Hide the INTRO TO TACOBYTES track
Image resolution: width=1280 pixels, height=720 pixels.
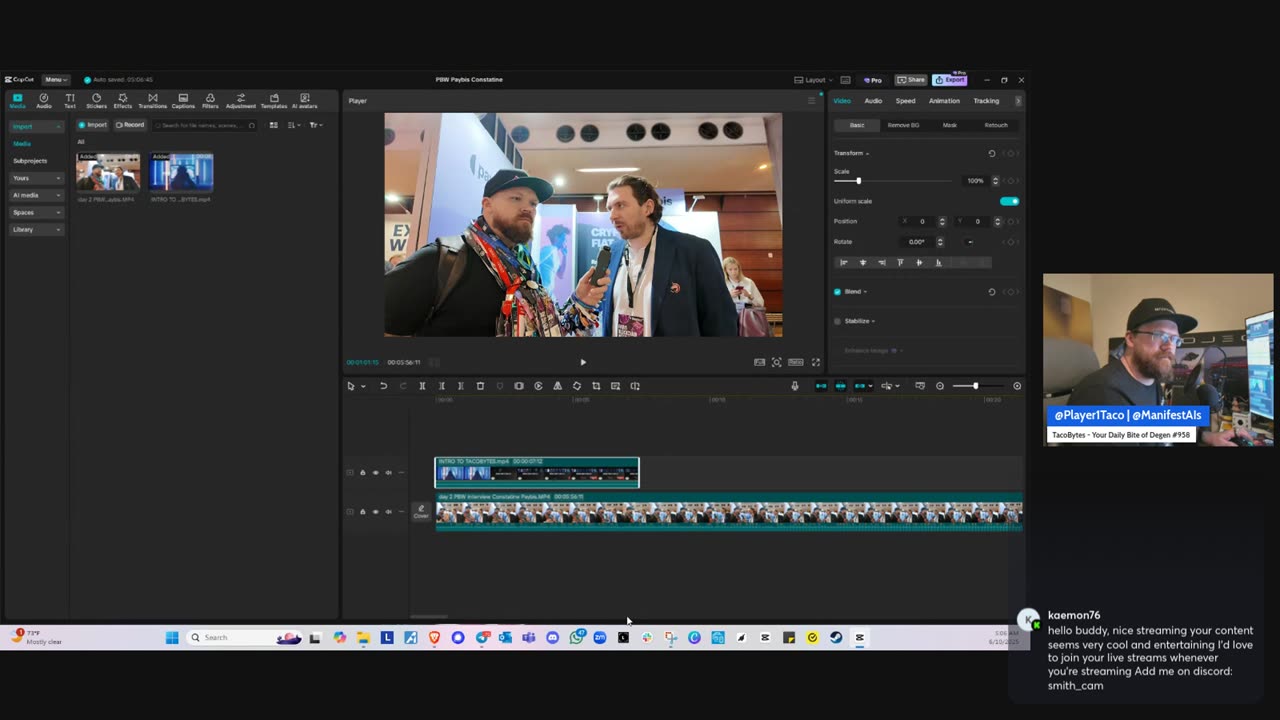coord(375,472)
